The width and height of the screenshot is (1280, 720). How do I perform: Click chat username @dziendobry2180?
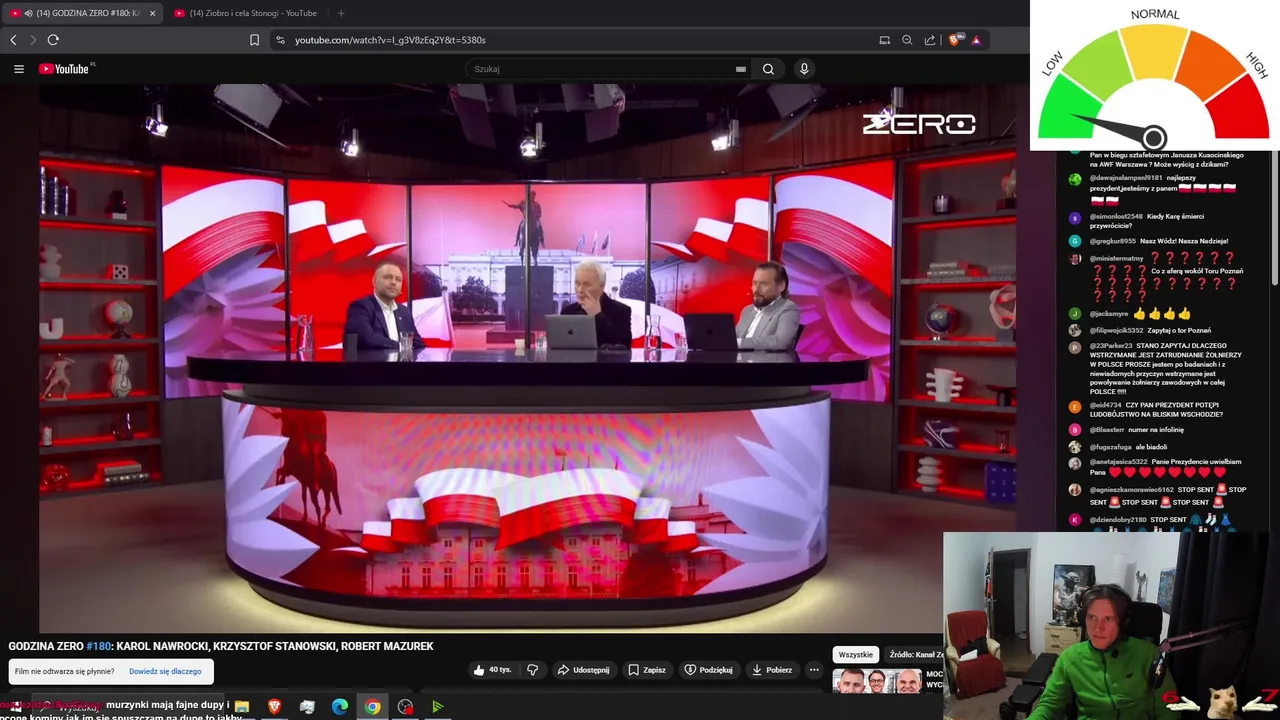[x=1118, y=520]
